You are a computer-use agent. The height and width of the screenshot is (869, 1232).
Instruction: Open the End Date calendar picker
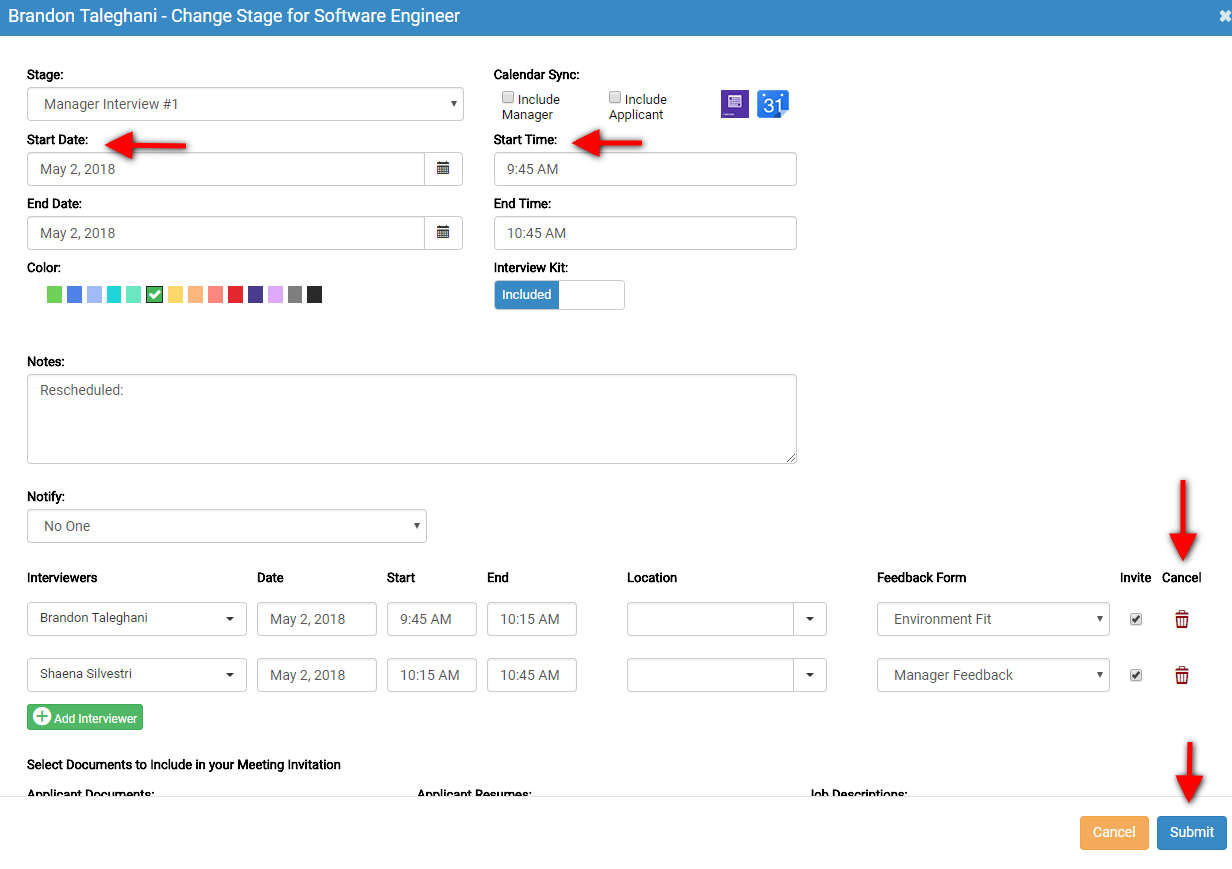pyautogui.click(x=443, y=233)
